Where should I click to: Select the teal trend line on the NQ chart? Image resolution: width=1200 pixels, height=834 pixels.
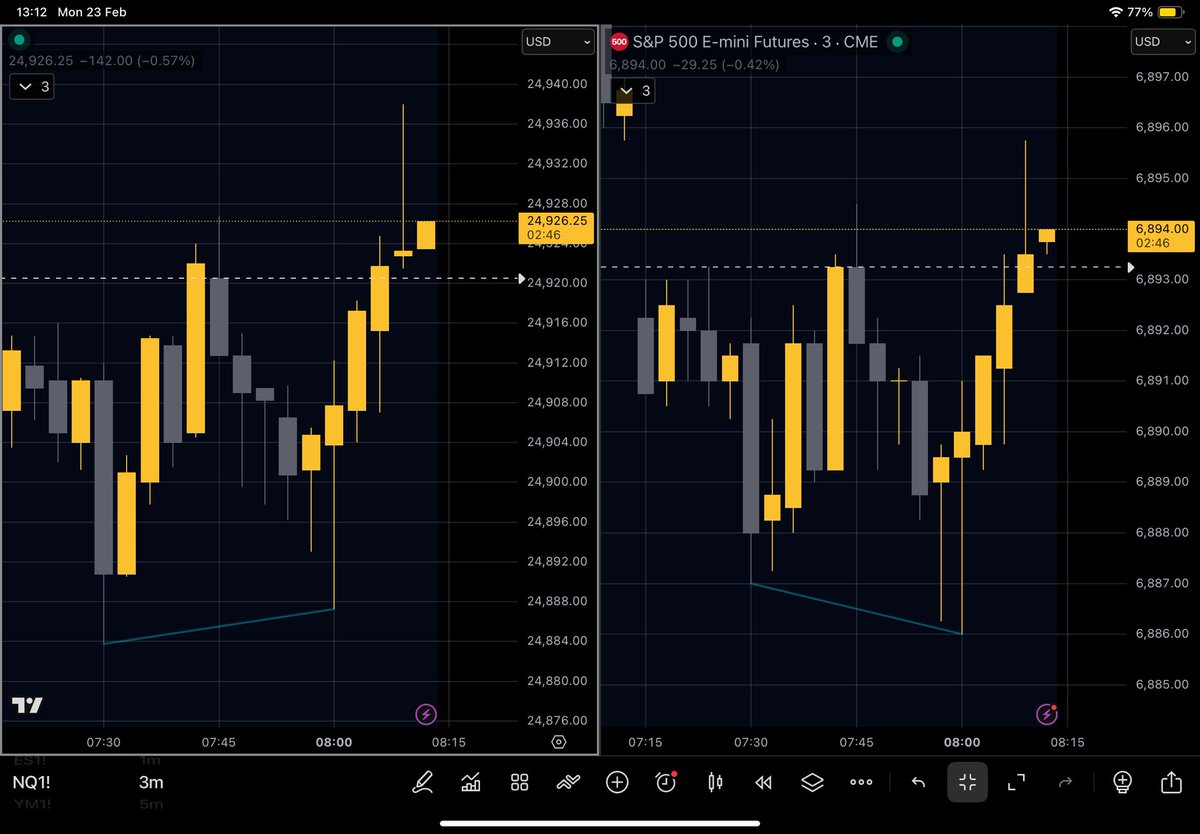coord(218,626)
